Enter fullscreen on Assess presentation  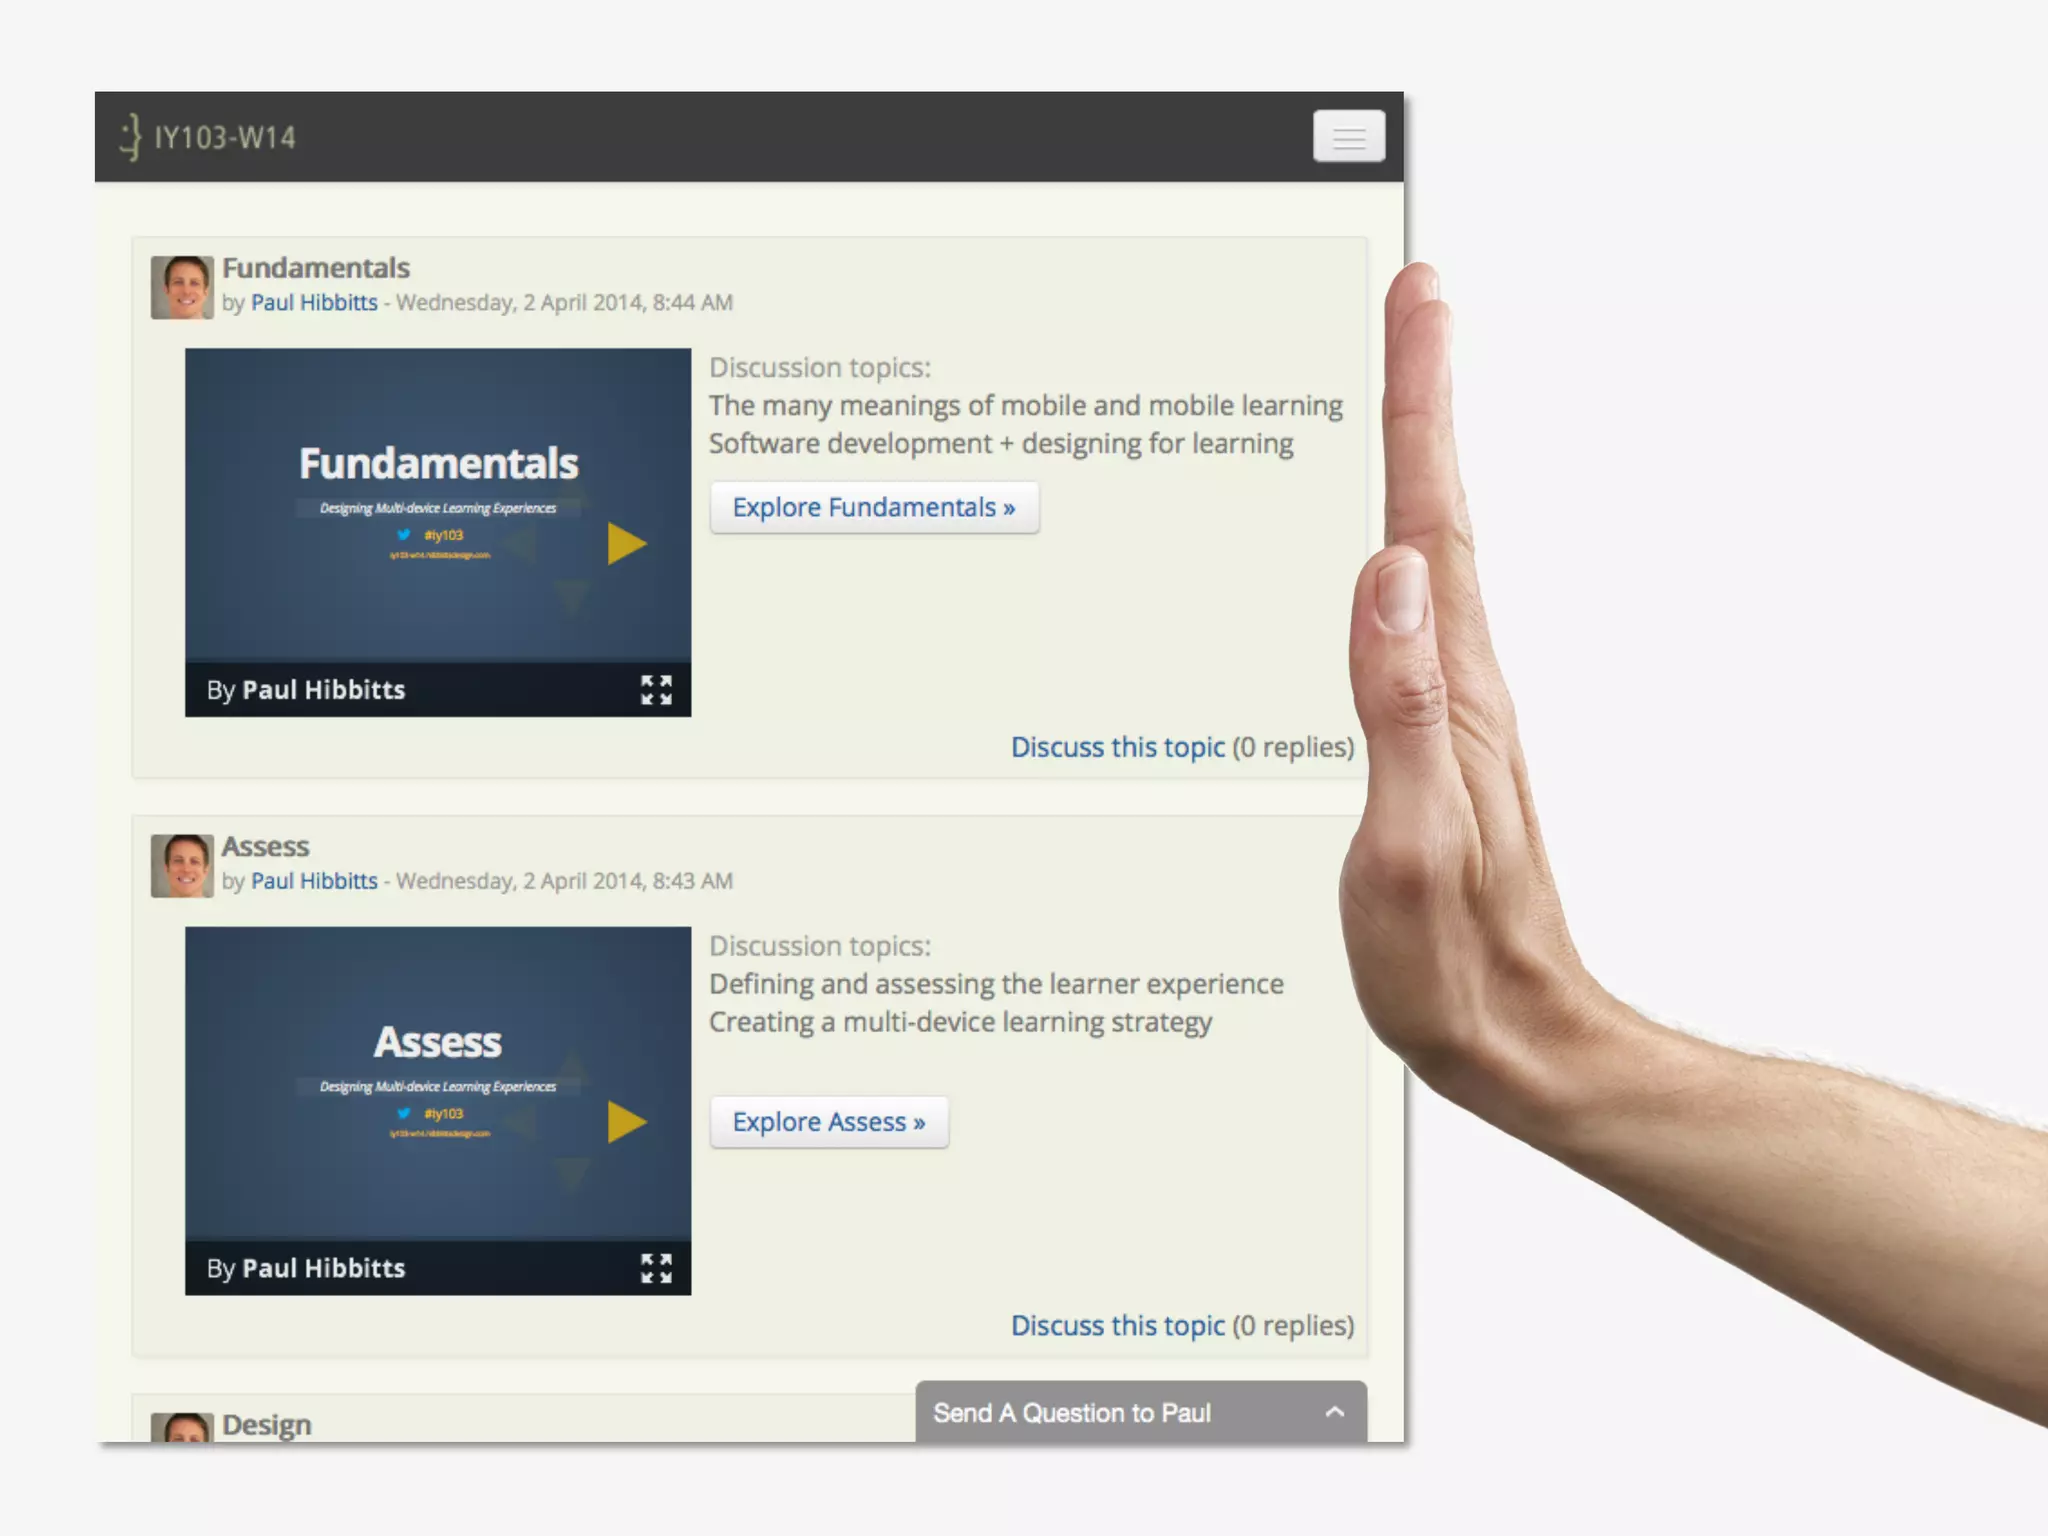click(x=656, y=1268)
